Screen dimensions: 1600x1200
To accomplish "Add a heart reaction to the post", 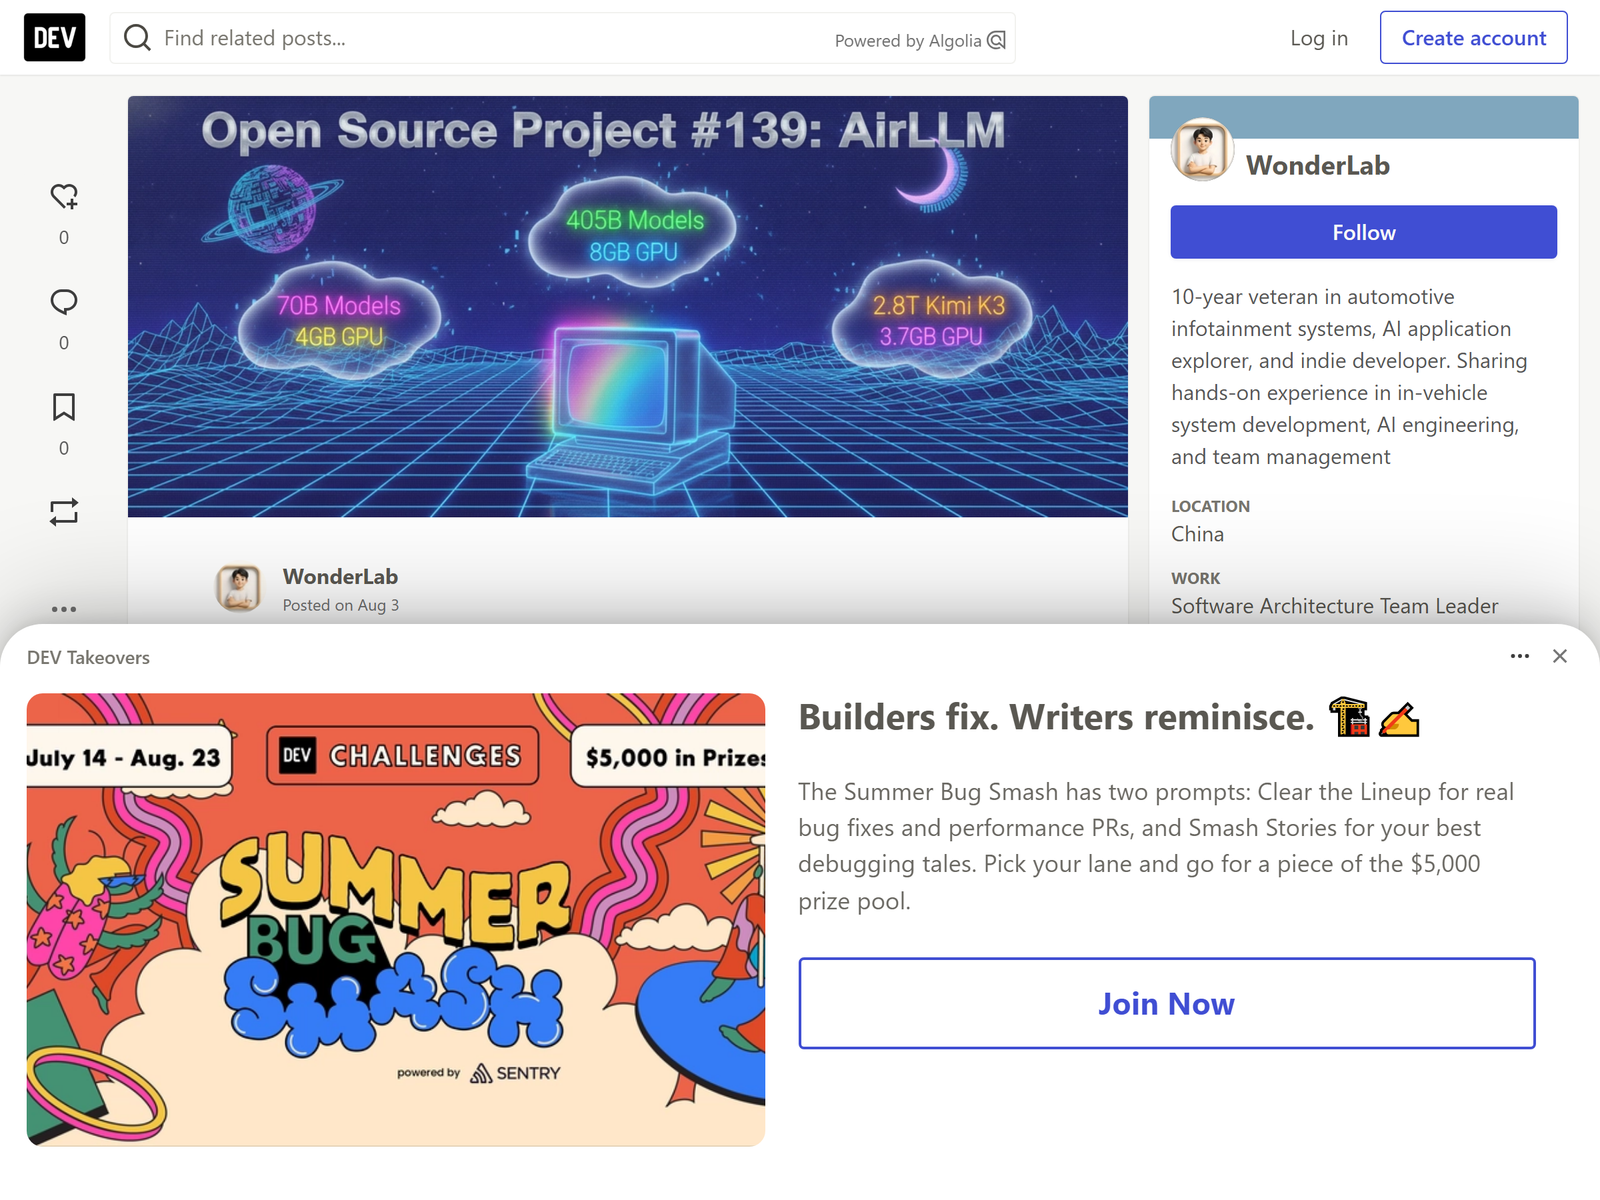I will tap(64, 197).
